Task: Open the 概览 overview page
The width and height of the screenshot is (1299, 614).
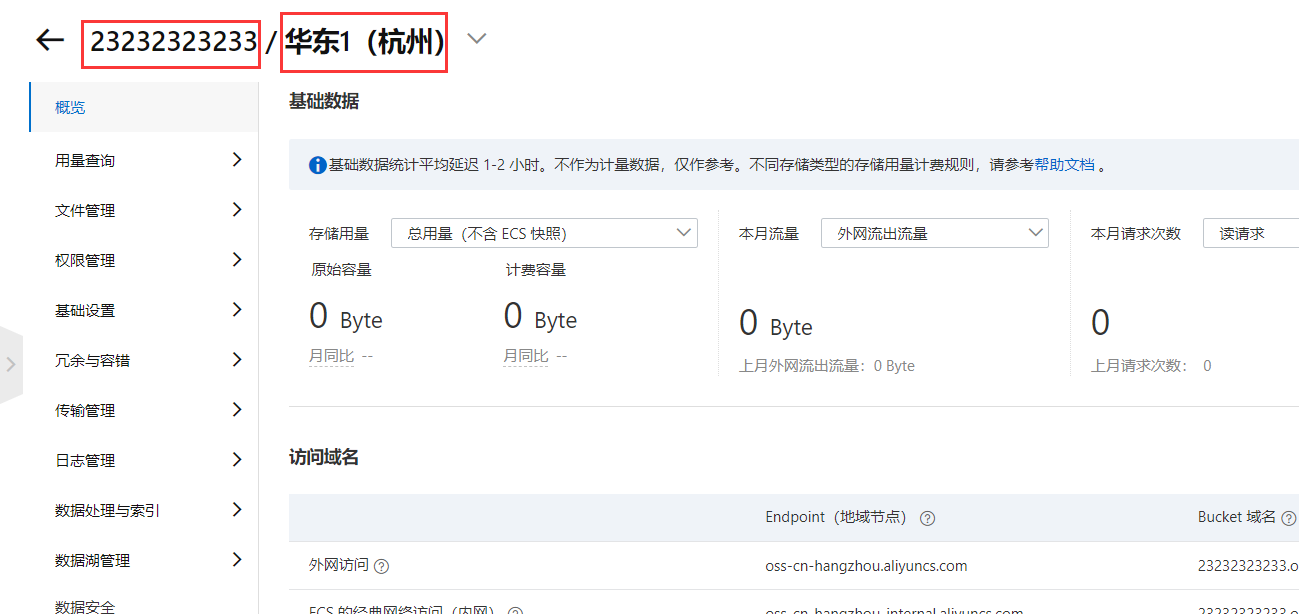Action: 143,107
